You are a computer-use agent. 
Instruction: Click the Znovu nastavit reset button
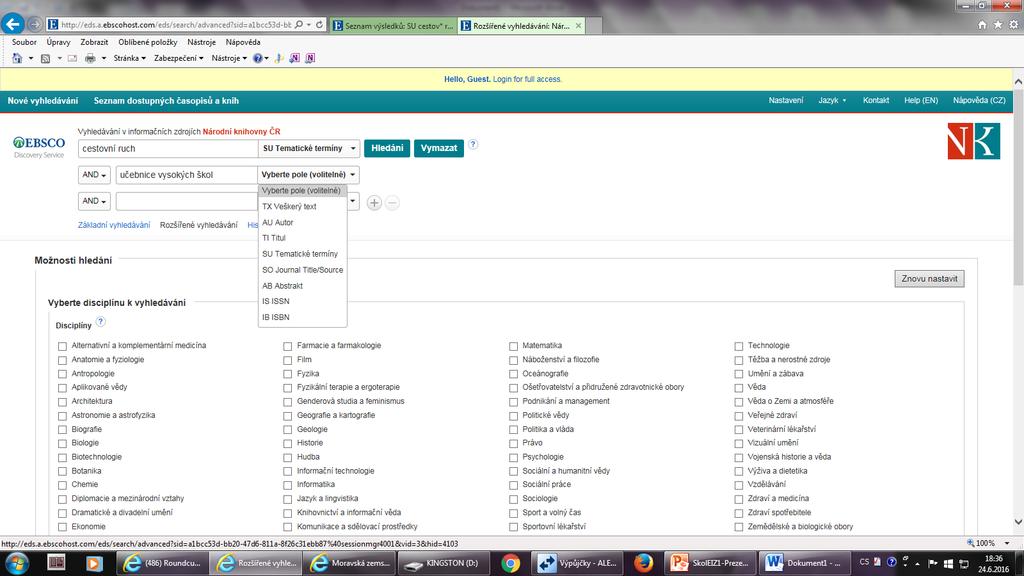tap(929, 279)
